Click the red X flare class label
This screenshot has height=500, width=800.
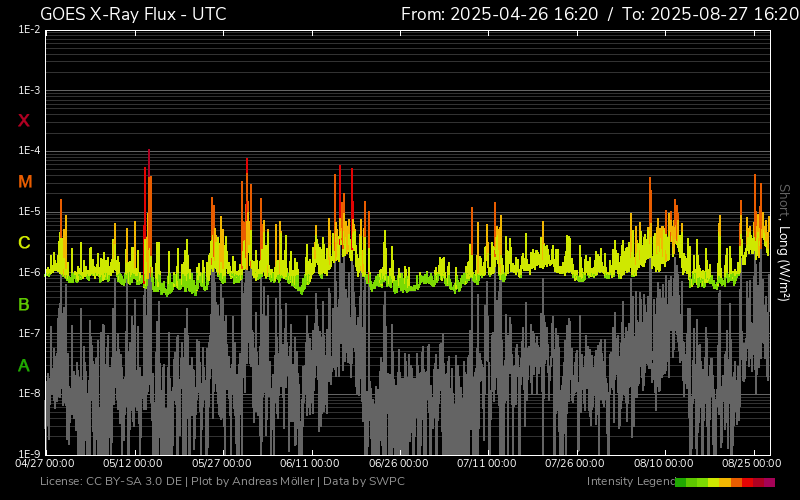[24, 121]
